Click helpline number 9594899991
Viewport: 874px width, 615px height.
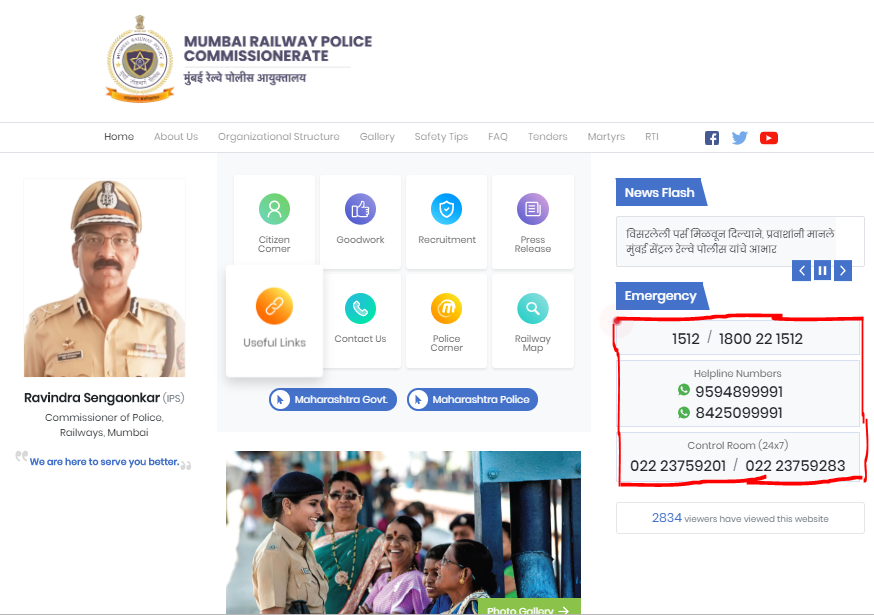click(739, 391)
